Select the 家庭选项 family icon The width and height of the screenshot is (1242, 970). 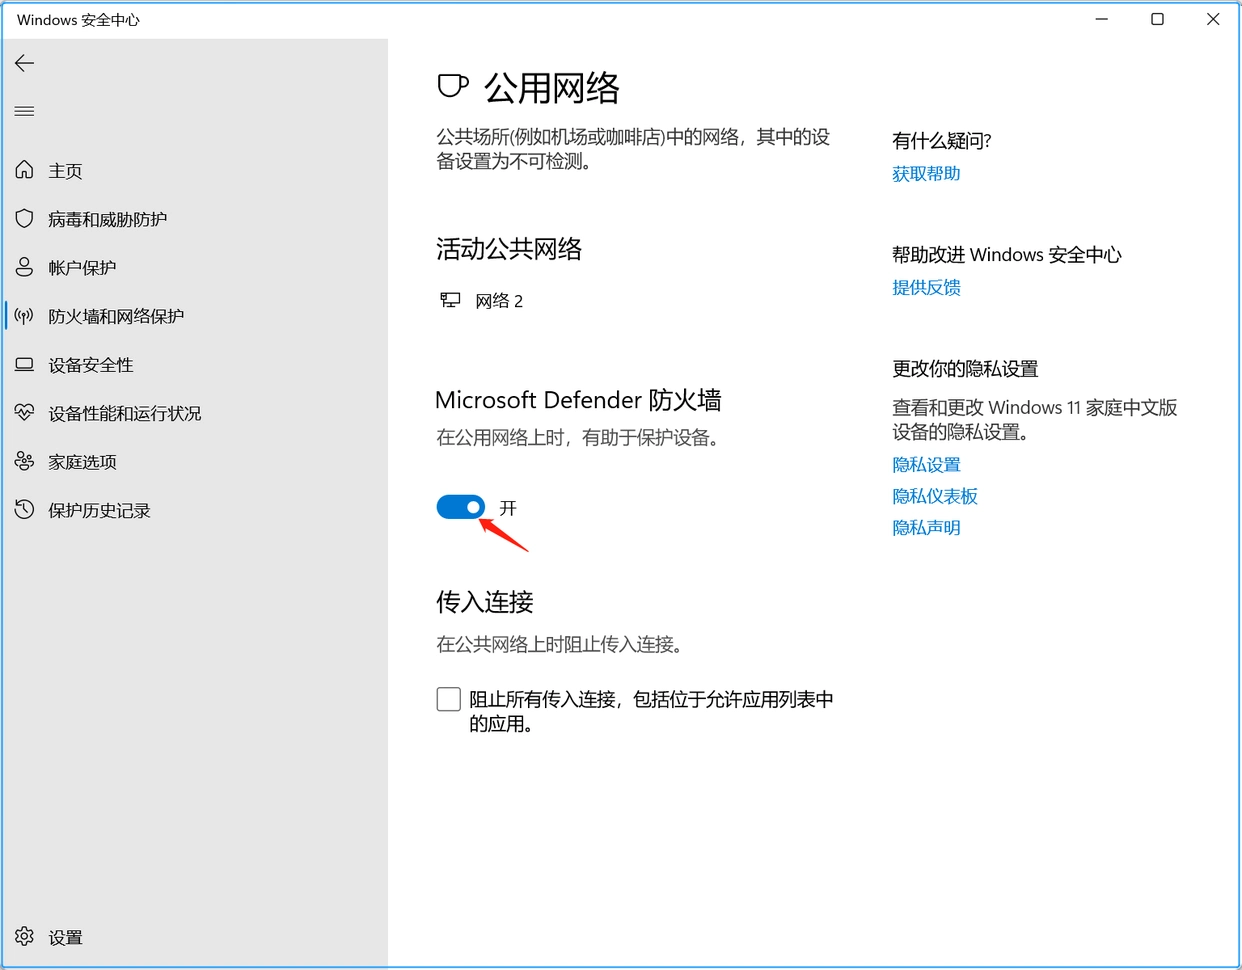pyautogui.click(x=24, y=461)
